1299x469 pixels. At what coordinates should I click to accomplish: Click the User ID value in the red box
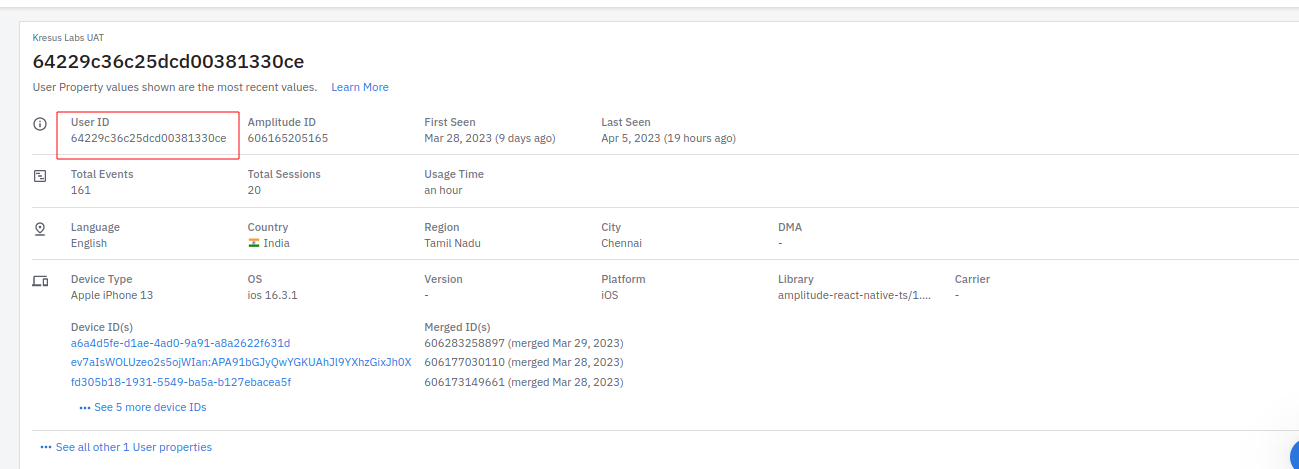click(x=148, y=138)
